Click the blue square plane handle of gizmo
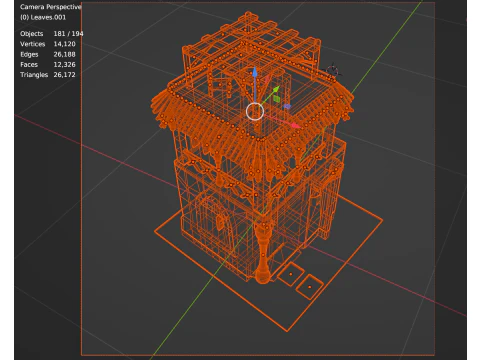The image size is (480, 360). coord(287,106)
